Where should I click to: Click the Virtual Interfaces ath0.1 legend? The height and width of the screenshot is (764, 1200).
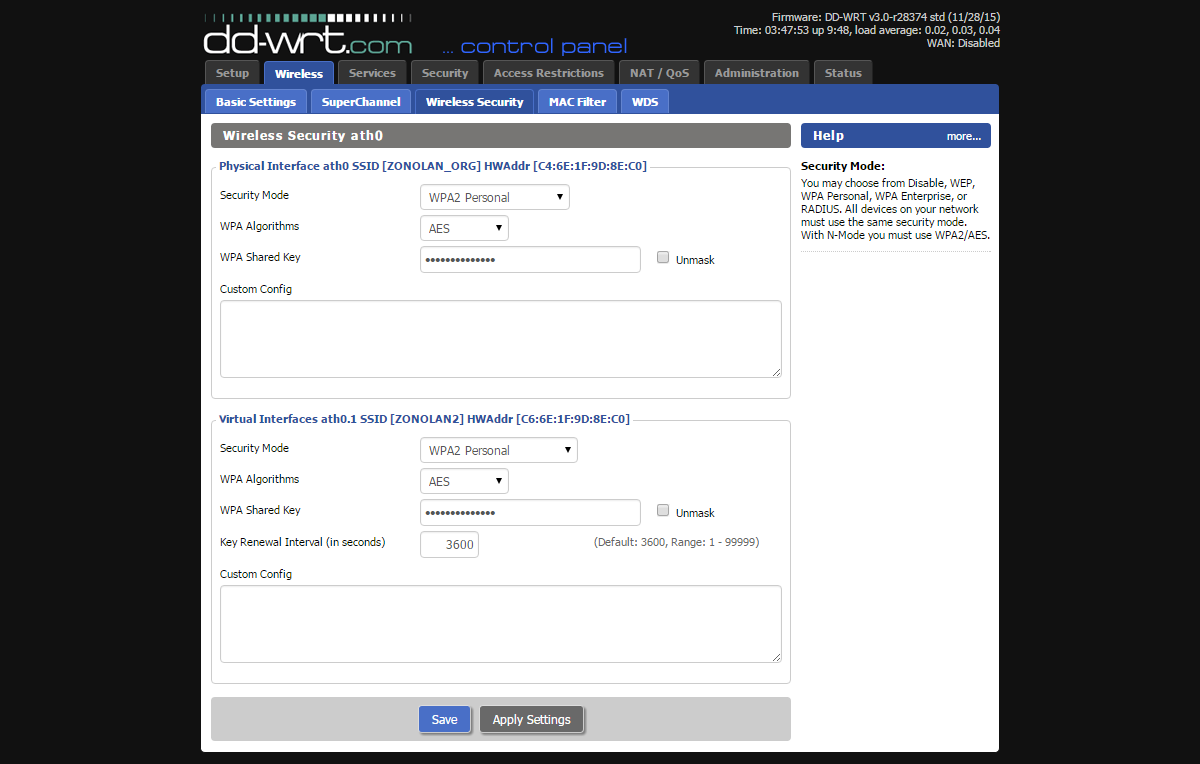click(424, 419)
